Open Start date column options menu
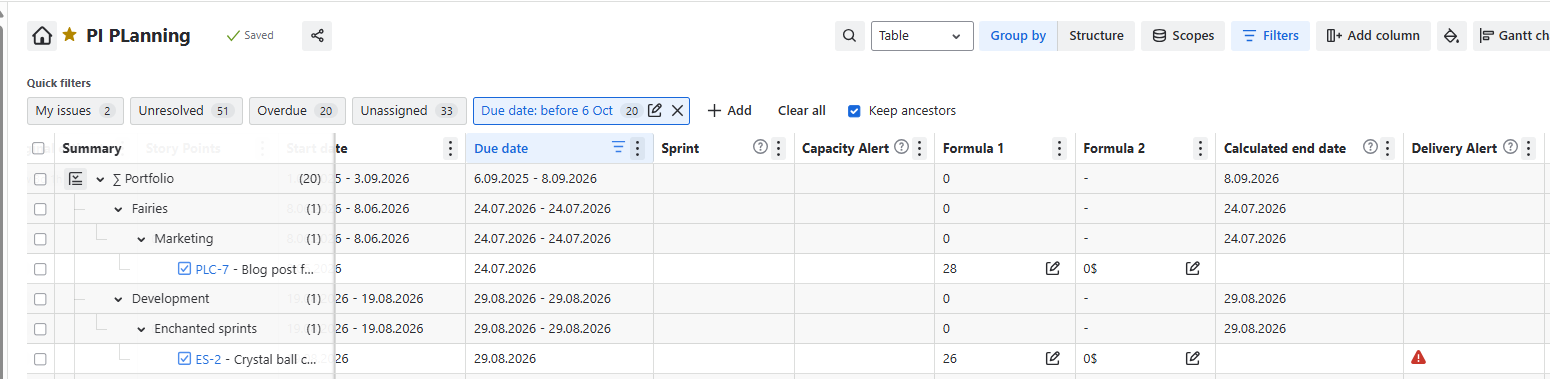The width and height of the screenshot is (1550, 379). [451, 148]
